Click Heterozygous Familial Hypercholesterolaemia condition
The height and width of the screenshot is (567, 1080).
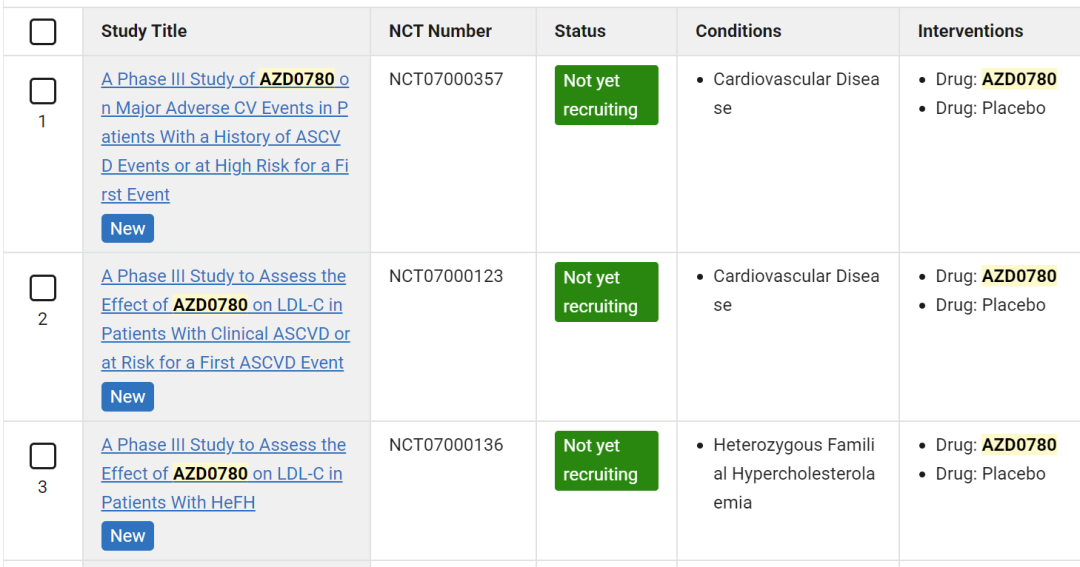(794, 474)
